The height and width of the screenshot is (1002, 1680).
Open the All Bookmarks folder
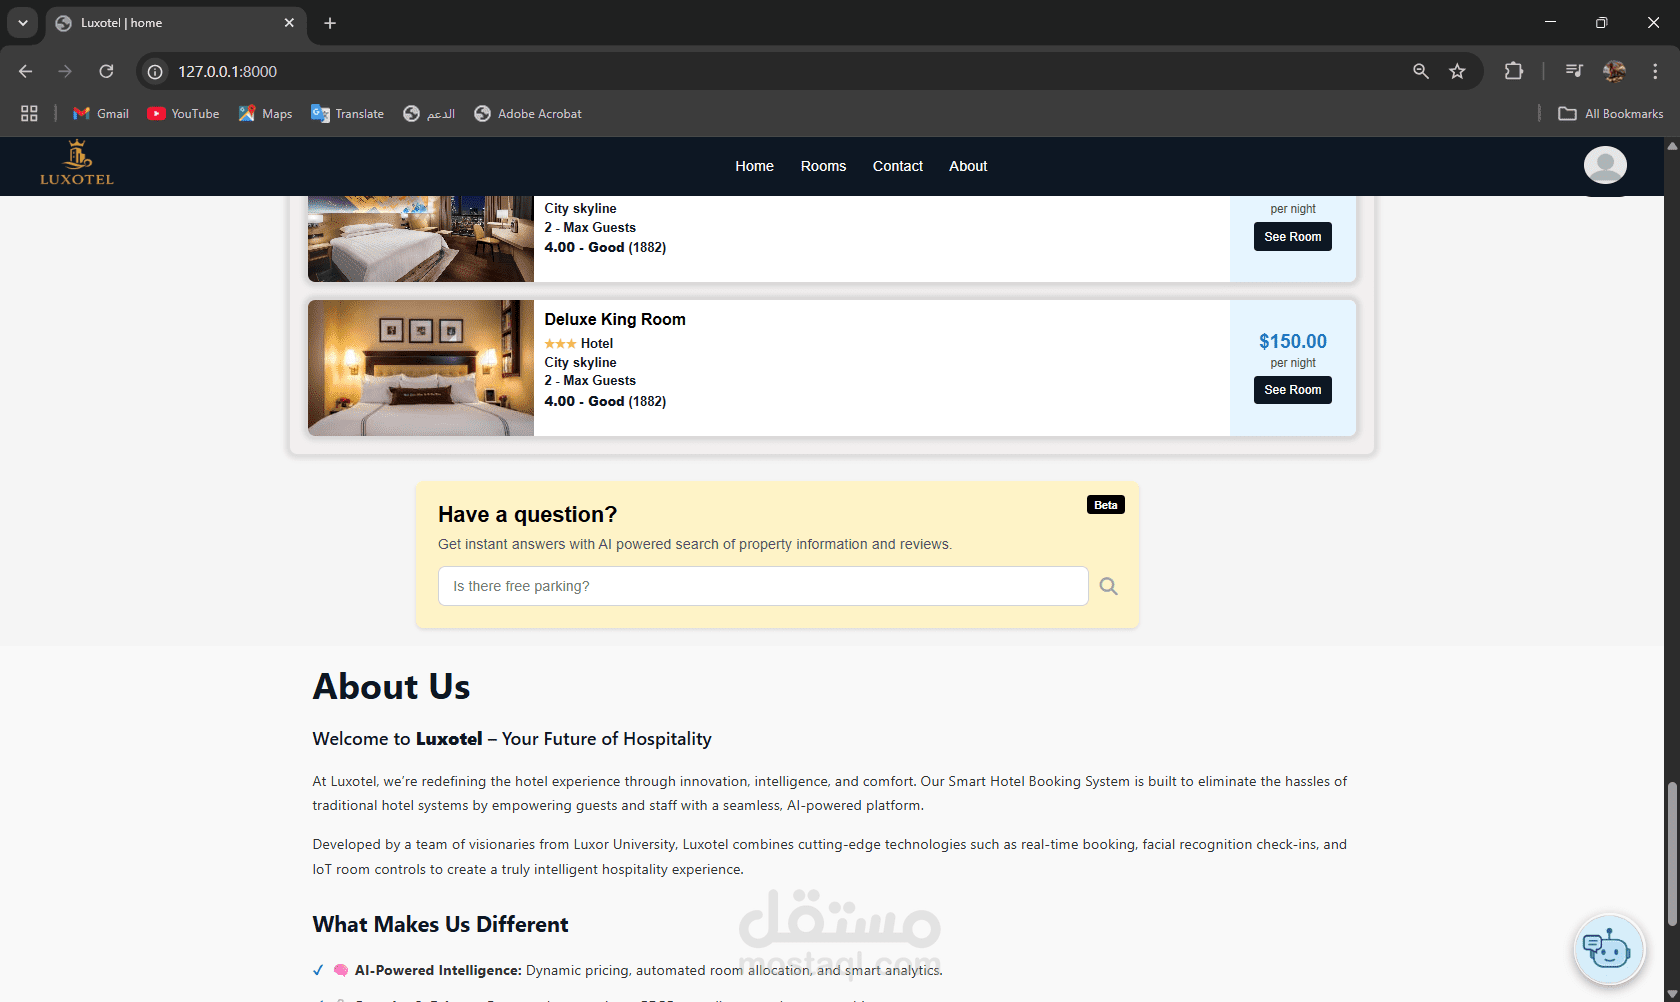pos(1611,114)
